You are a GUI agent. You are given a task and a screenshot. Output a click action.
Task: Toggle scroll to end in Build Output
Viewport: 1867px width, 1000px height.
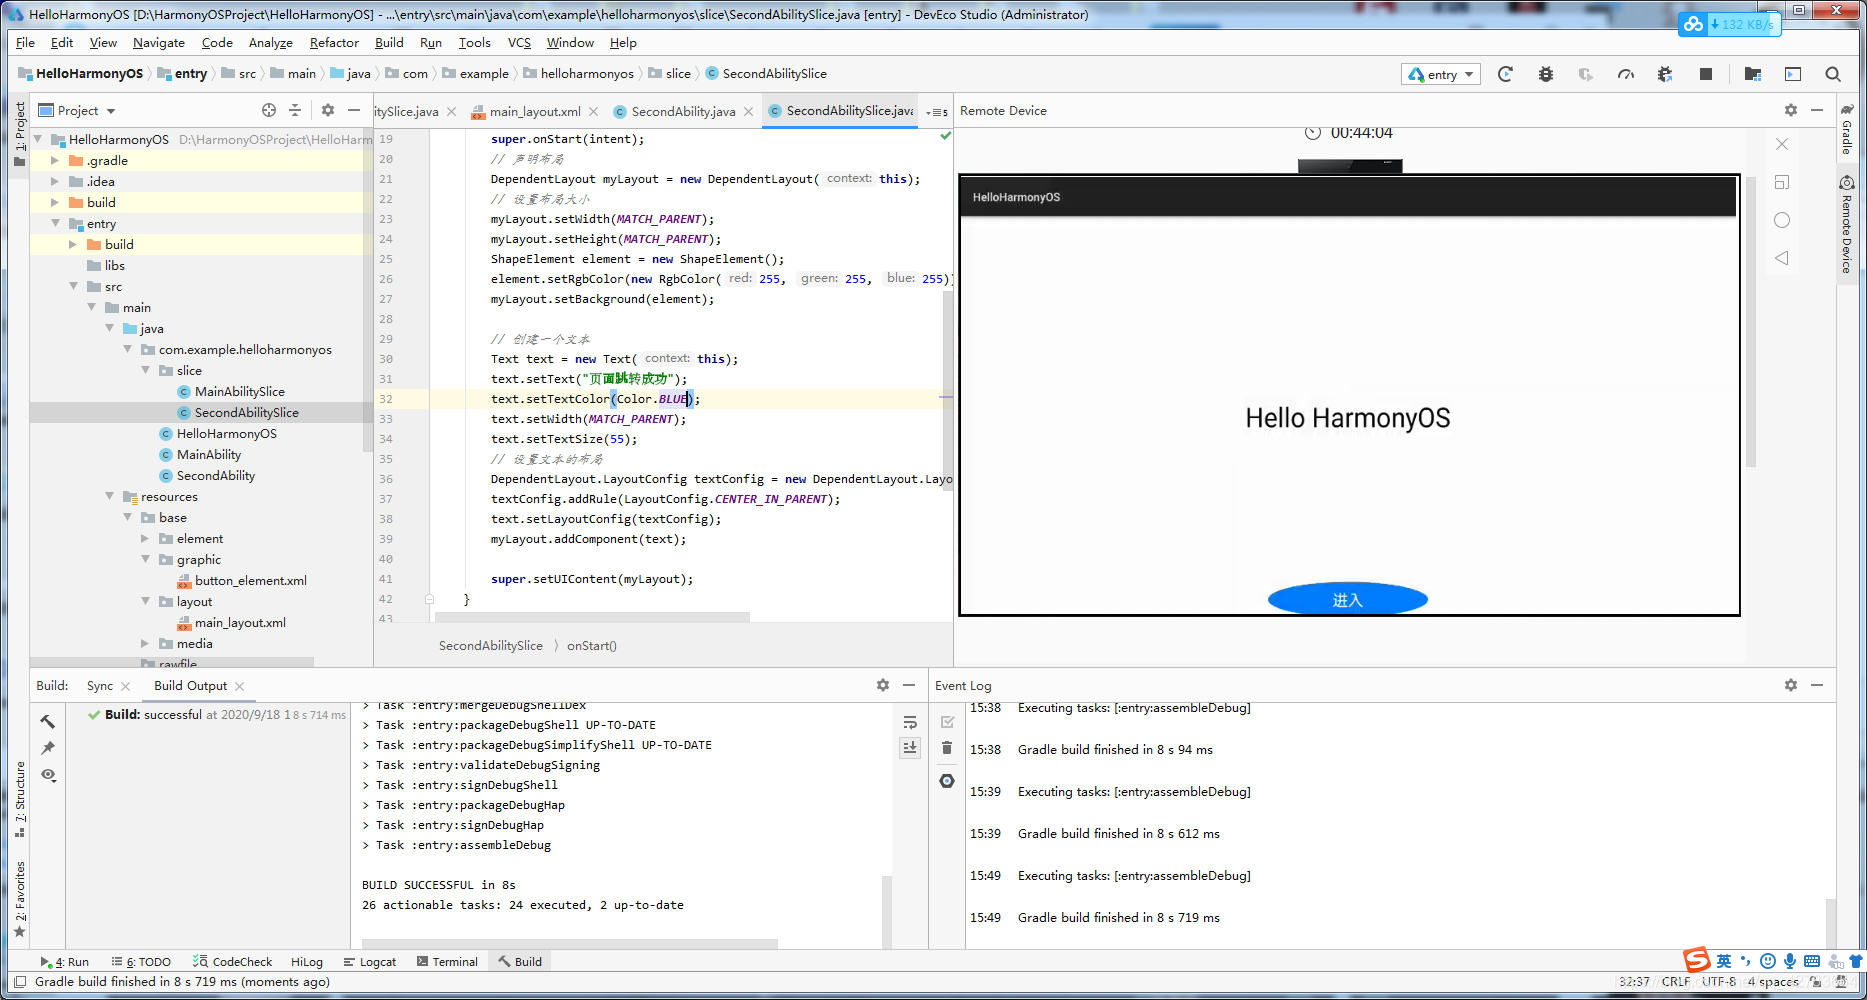pos(910,748)
